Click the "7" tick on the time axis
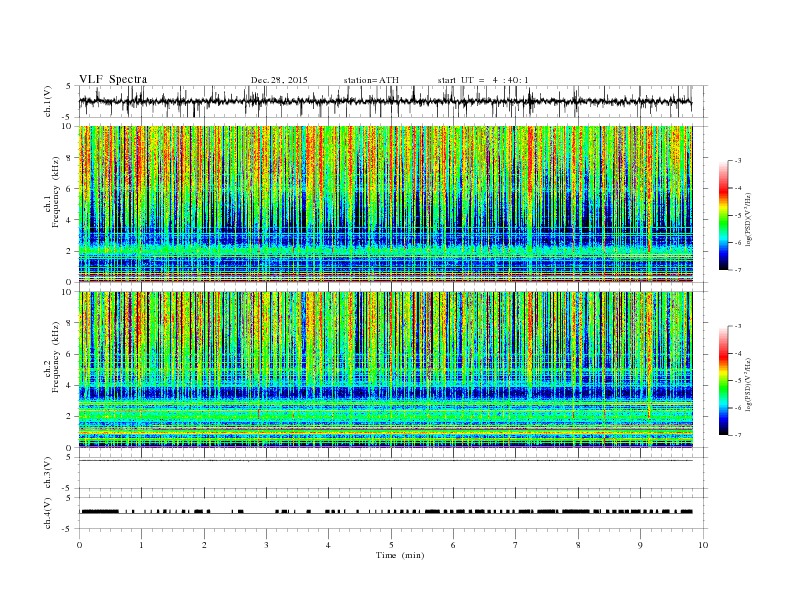The width and height of the screenshot is (792, 612). pos(516,545)
